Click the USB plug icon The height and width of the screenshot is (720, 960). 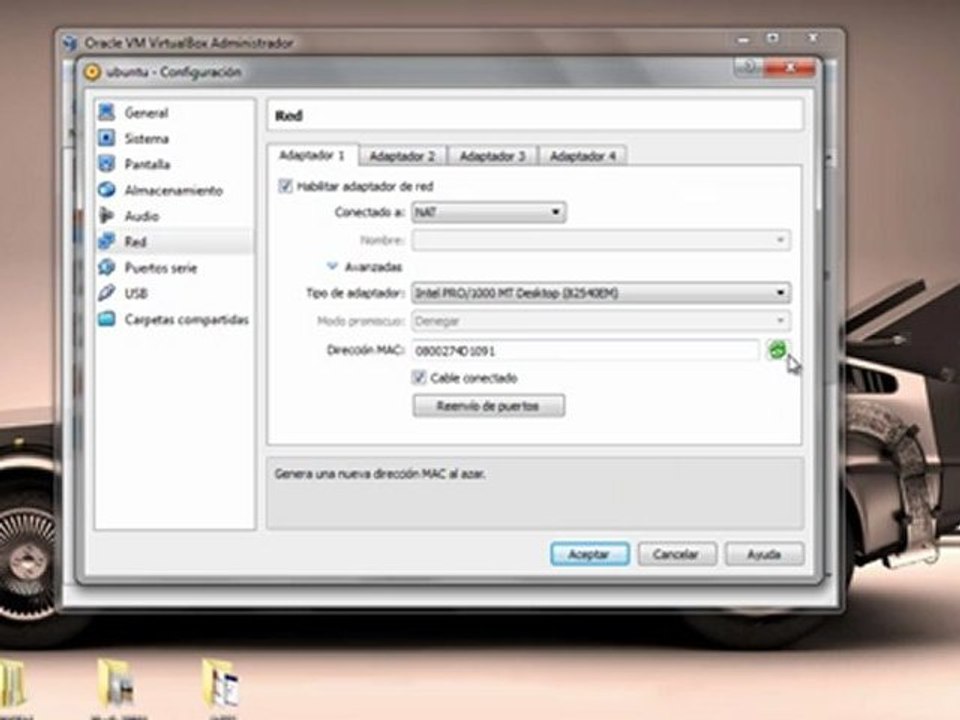point(107,293)
